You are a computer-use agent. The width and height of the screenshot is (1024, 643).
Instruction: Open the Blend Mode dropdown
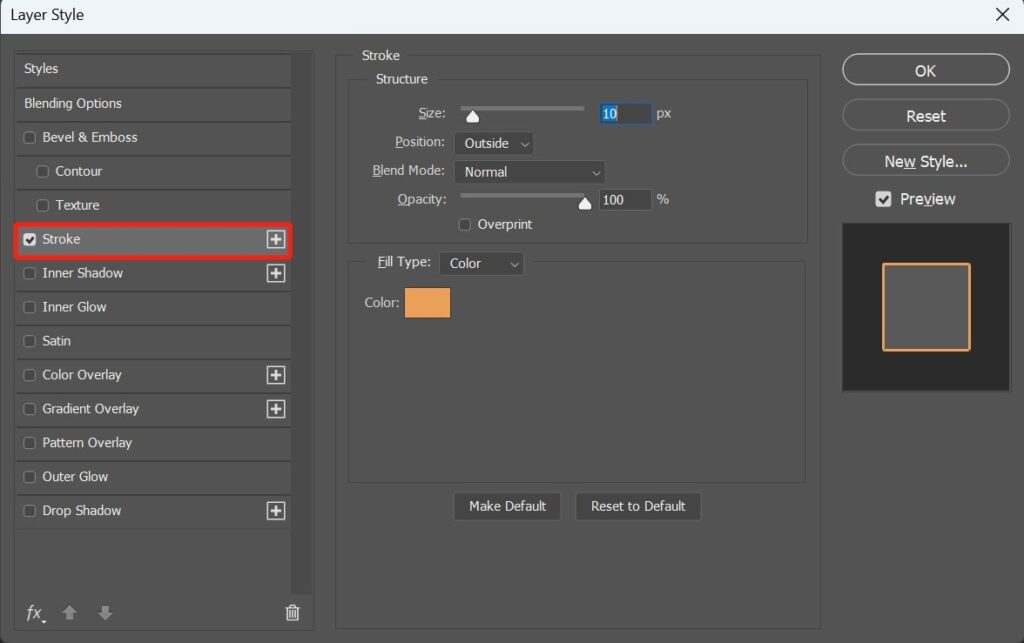tap(529, 171)
